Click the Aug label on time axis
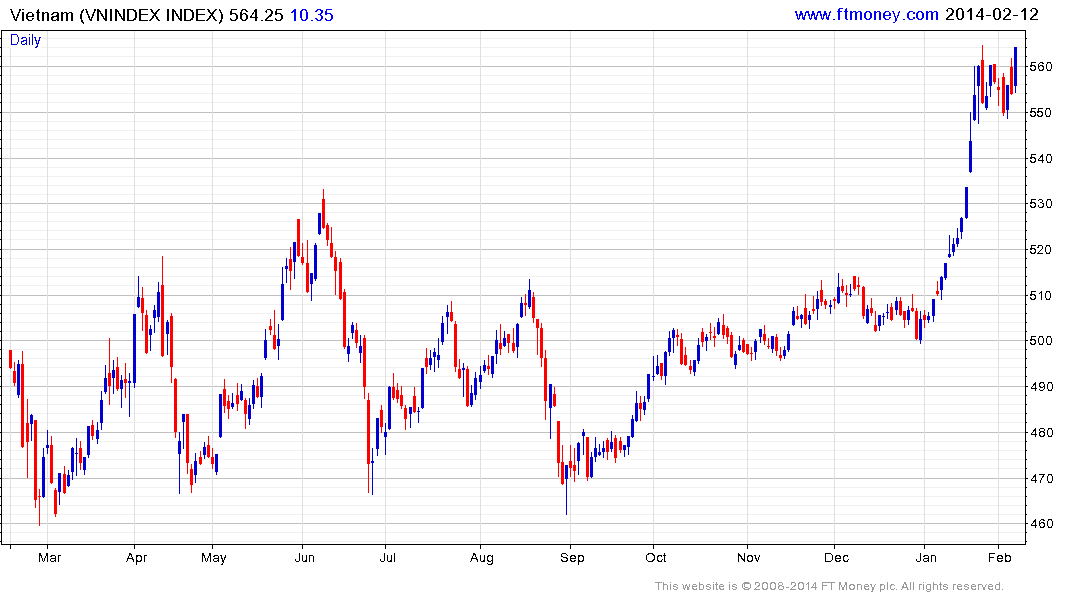The height and width of the screenshot is (600, 1075). pyautogui.click(x=481, y=558)
